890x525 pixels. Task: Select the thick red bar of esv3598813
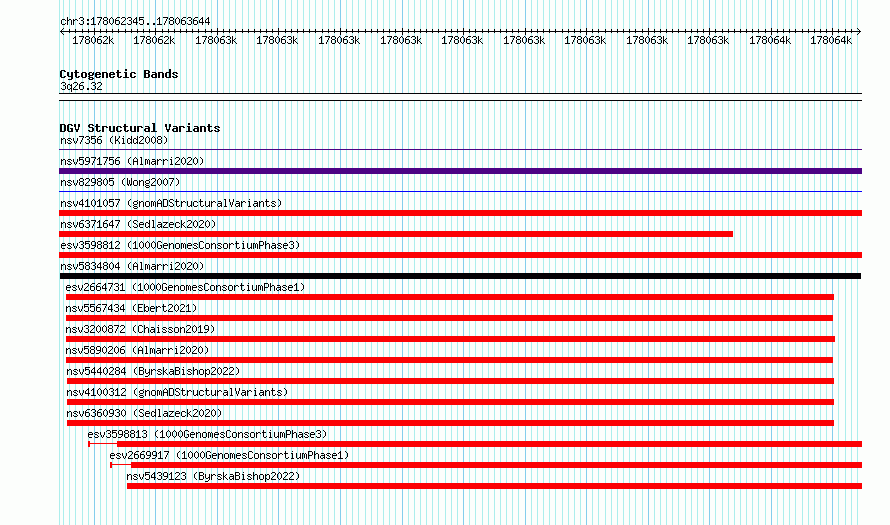[489, 444]
